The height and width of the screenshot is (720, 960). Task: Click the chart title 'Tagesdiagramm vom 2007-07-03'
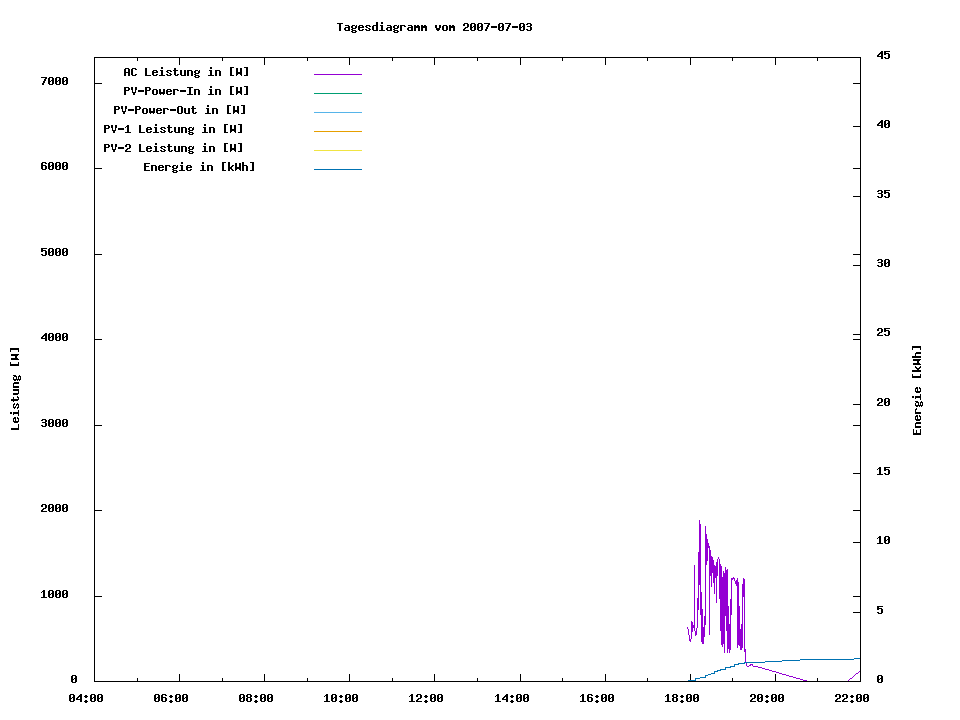(x=434, y=27)
